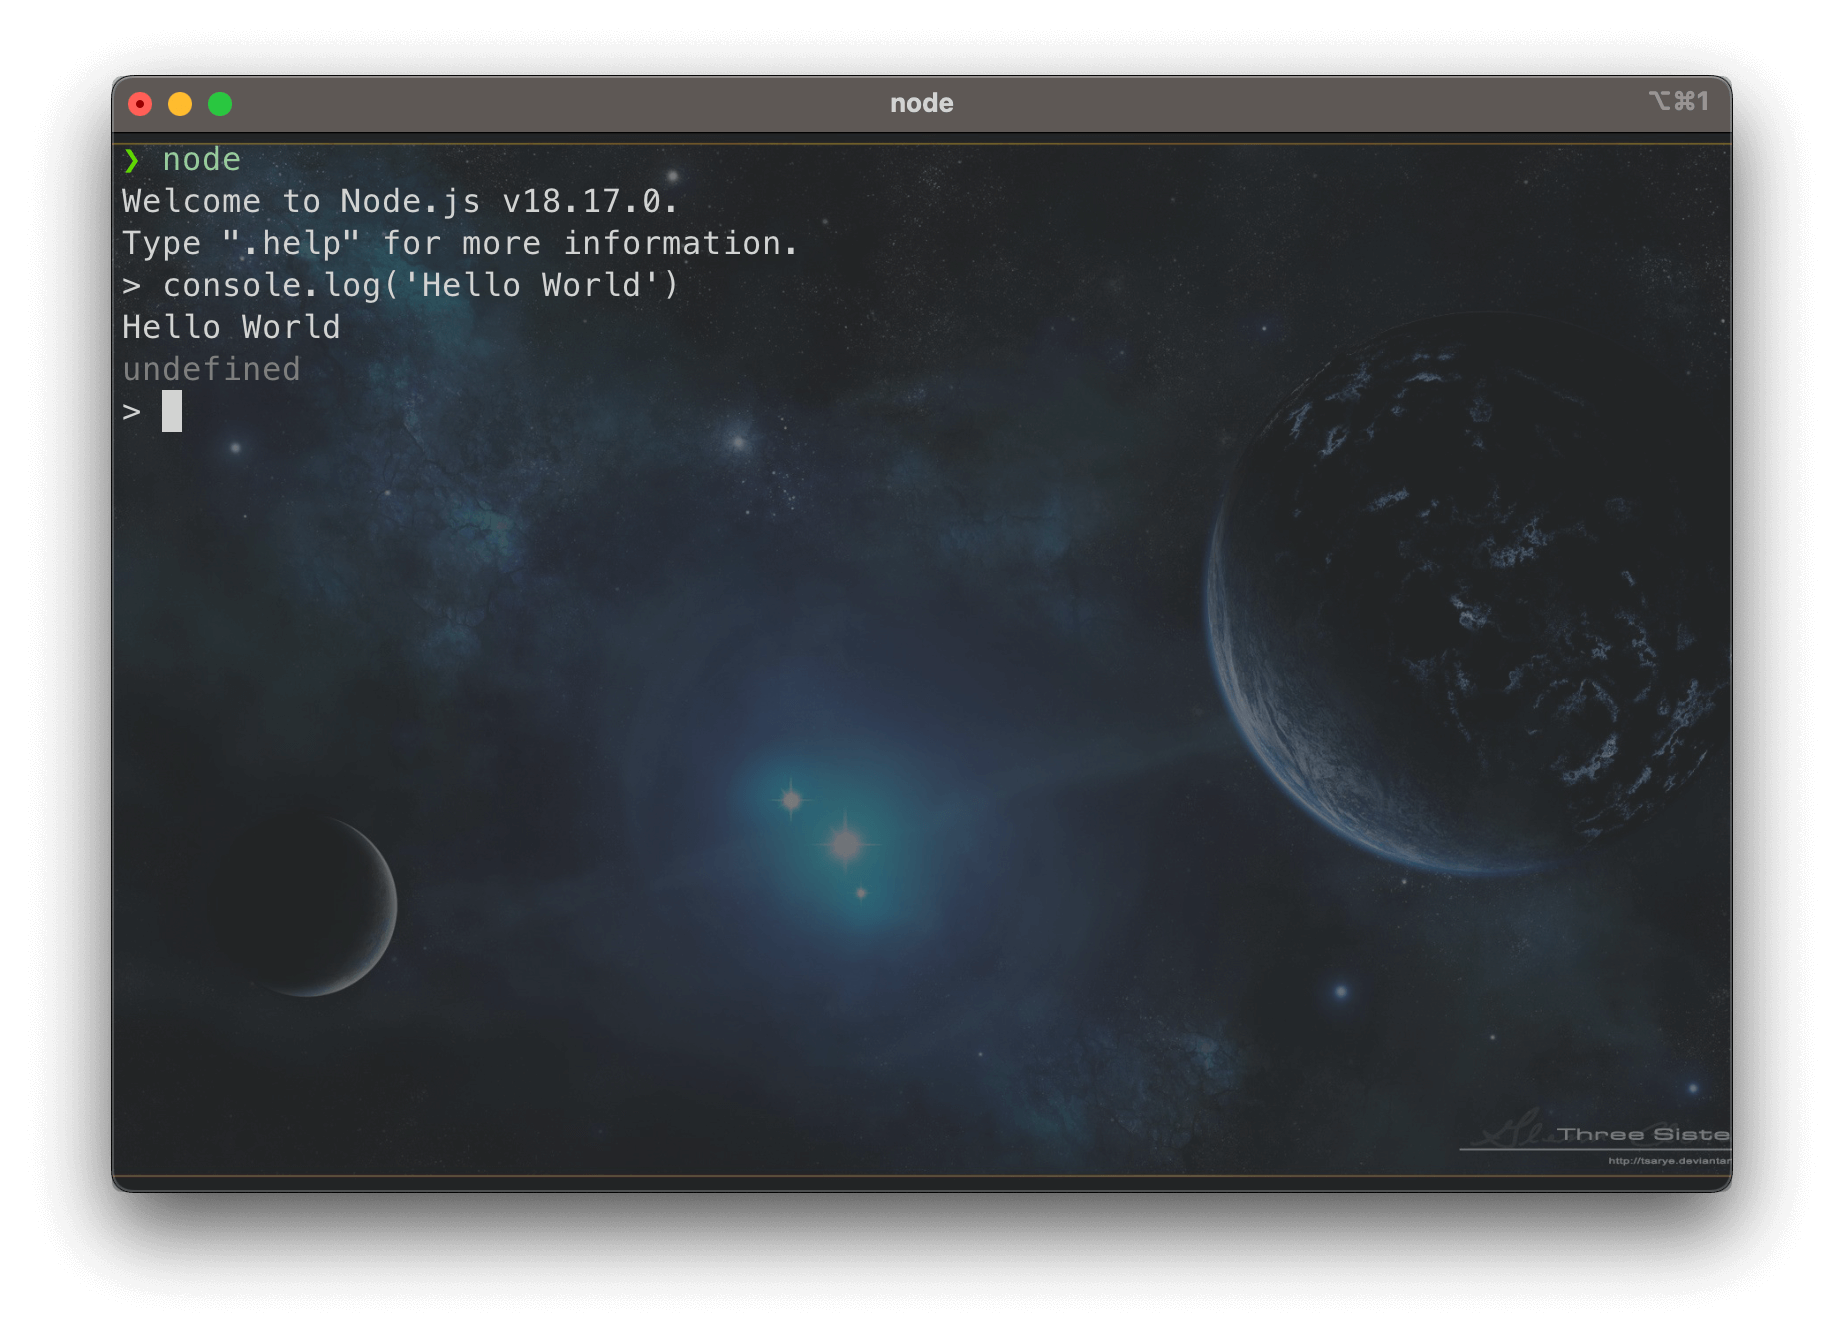1844x1340 pixels.
Task: Click the 'Hello World' output line
Action: point(231,328)
